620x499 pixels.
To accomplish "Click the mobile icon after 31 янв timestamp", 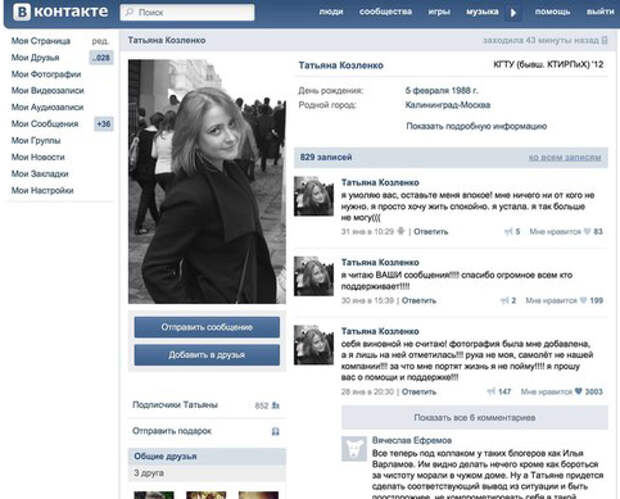I will click(x=401, y=231).
